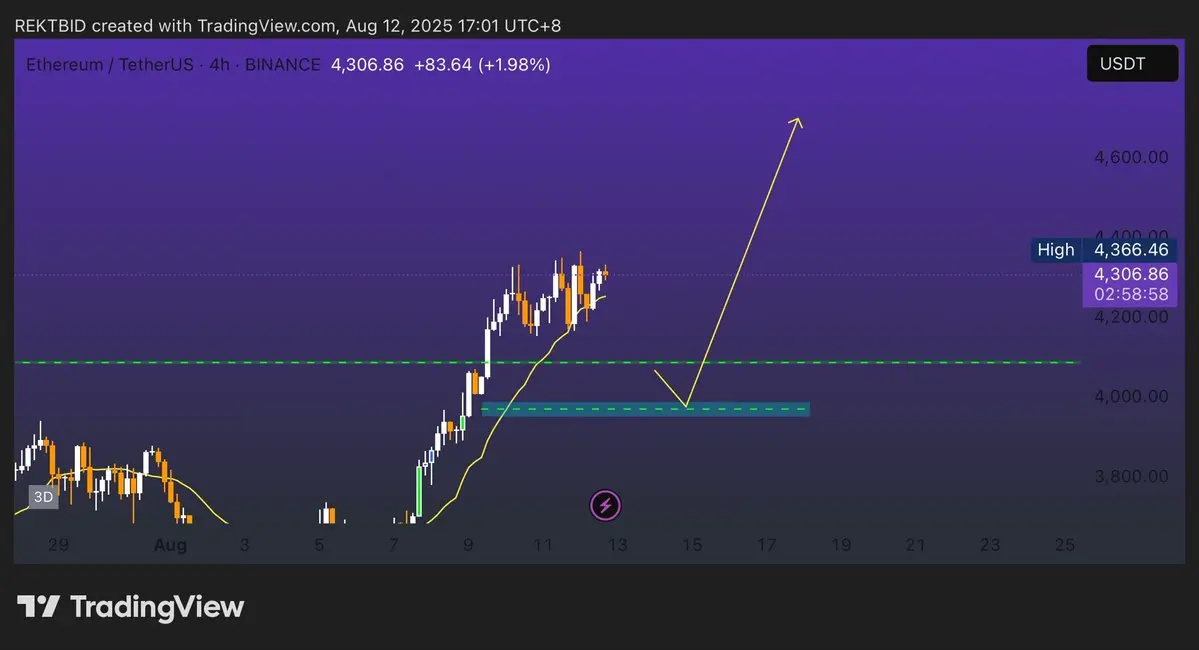1199x650 pixels.
Task: Click the USDT currency button
Action: point(1132,63)
